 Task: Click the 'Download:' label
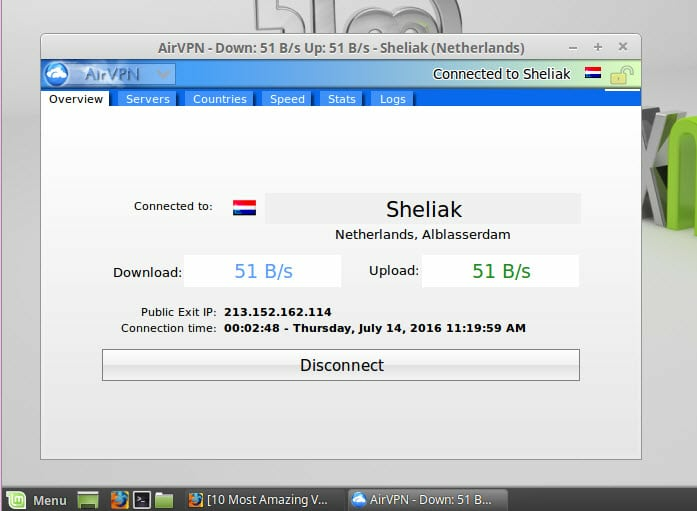[x=148, y=272]
